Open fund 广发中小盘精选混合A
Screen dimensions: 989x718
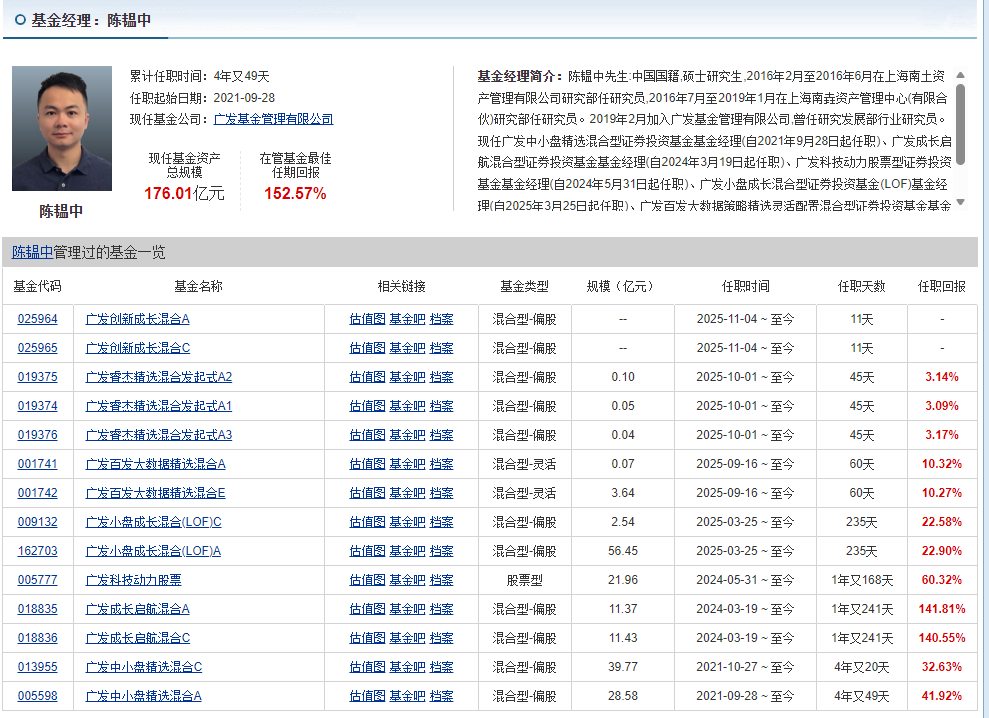point(144,696)
